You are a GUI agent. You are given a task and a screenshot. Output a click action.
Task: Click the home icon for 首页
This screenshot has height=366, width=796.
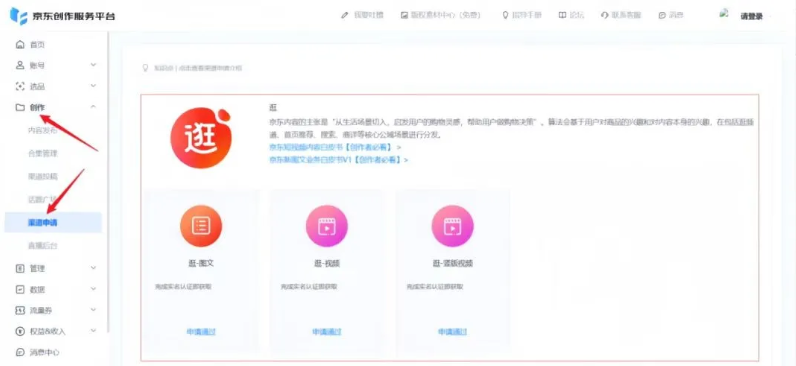click(x=20, y=45)
